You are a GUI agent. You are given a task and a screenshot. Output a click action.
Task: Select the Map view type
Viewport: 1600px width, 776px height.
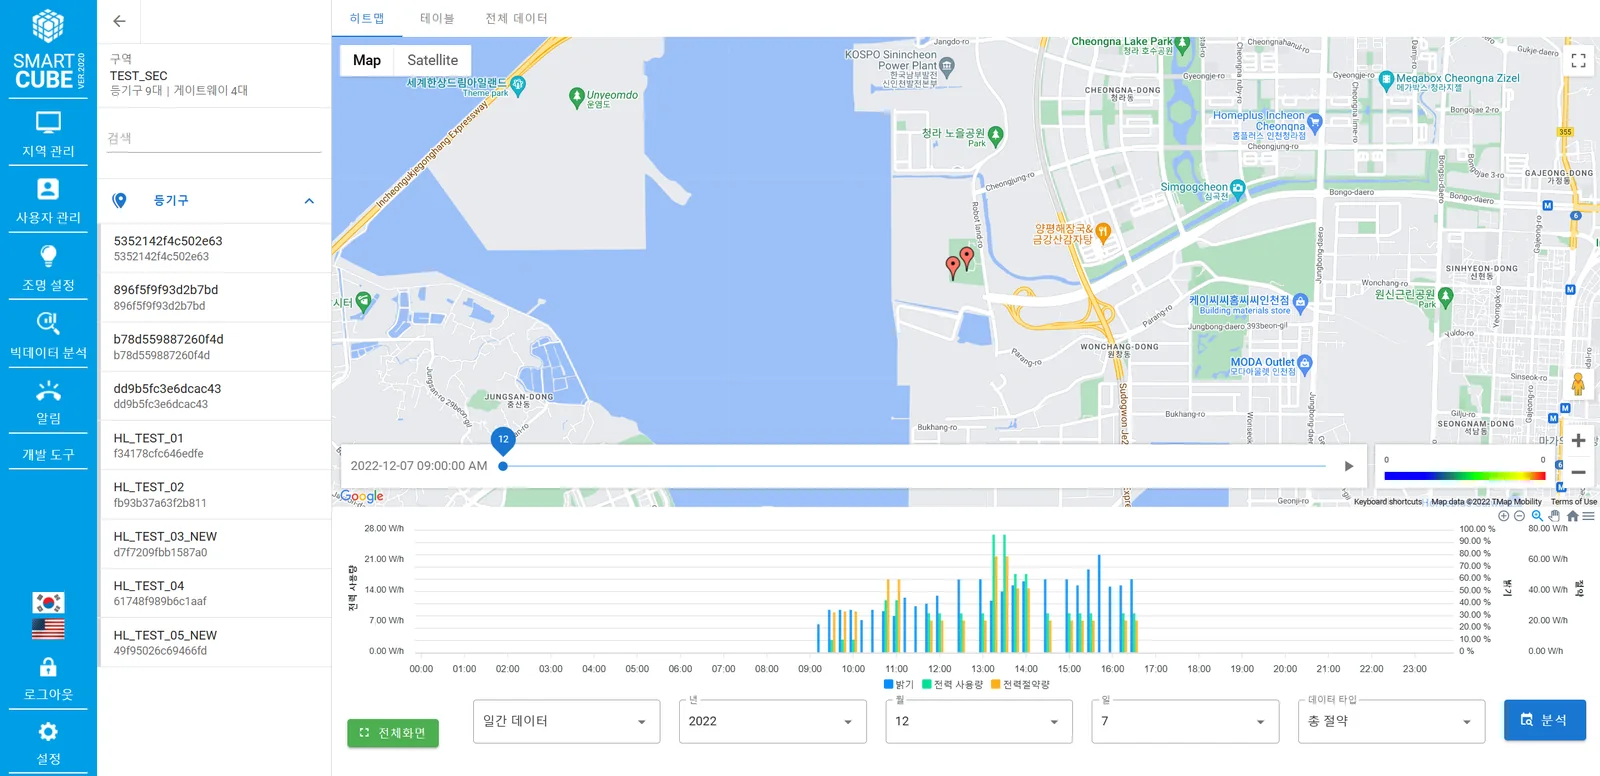click(367, 60)
